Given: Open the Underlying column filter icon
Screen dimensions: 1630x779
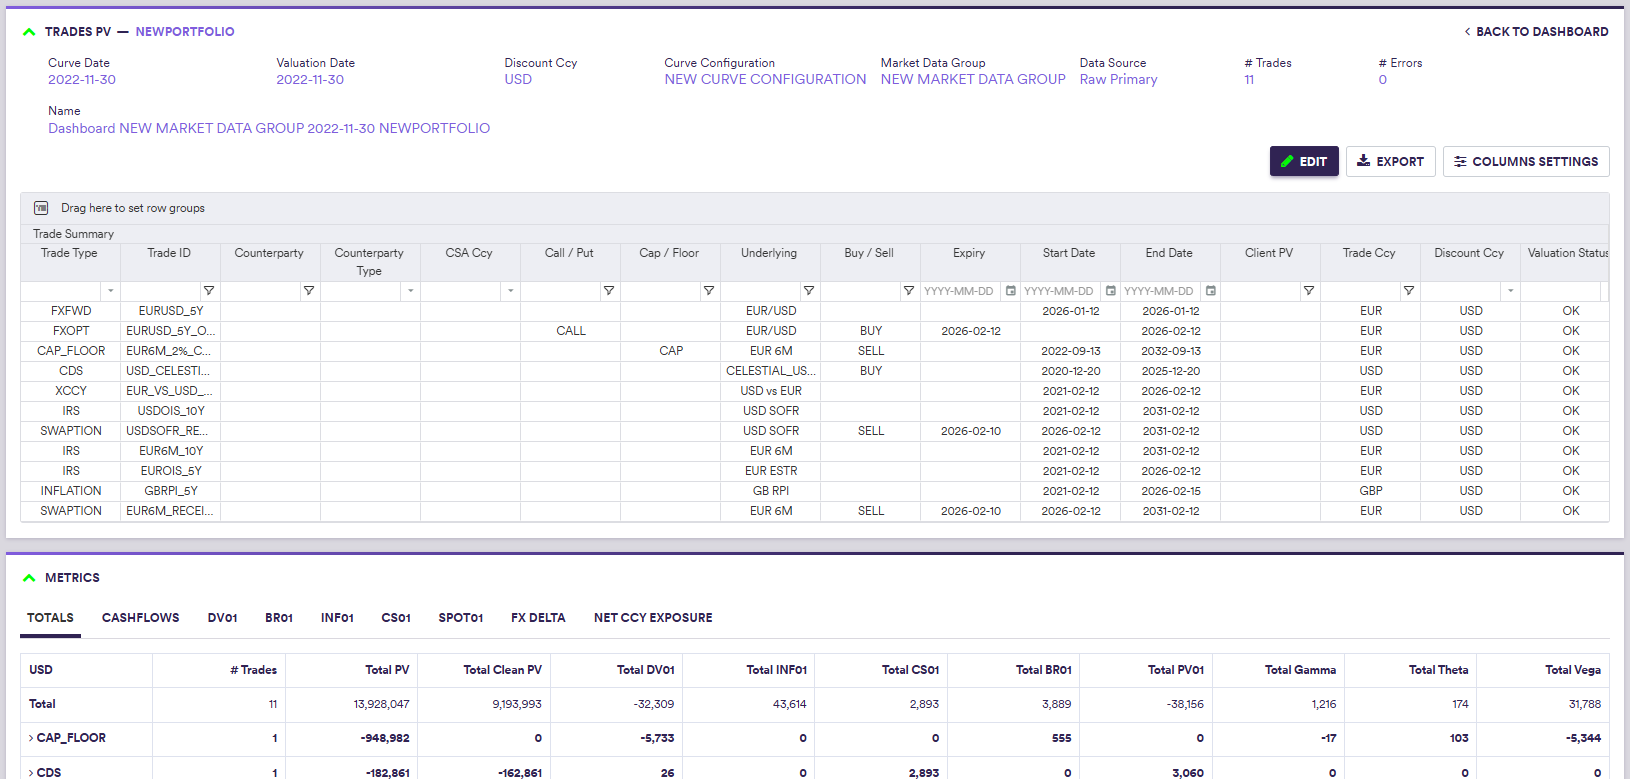Looking at the screenshot, I should coord(809,291).
